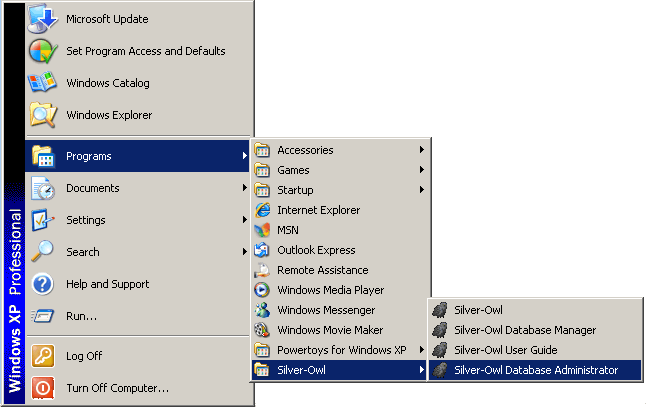This screenshot has height=407, width=646.
Task: Select Outlook Express label
Action: pyautogui.click(x=316, y=250)
